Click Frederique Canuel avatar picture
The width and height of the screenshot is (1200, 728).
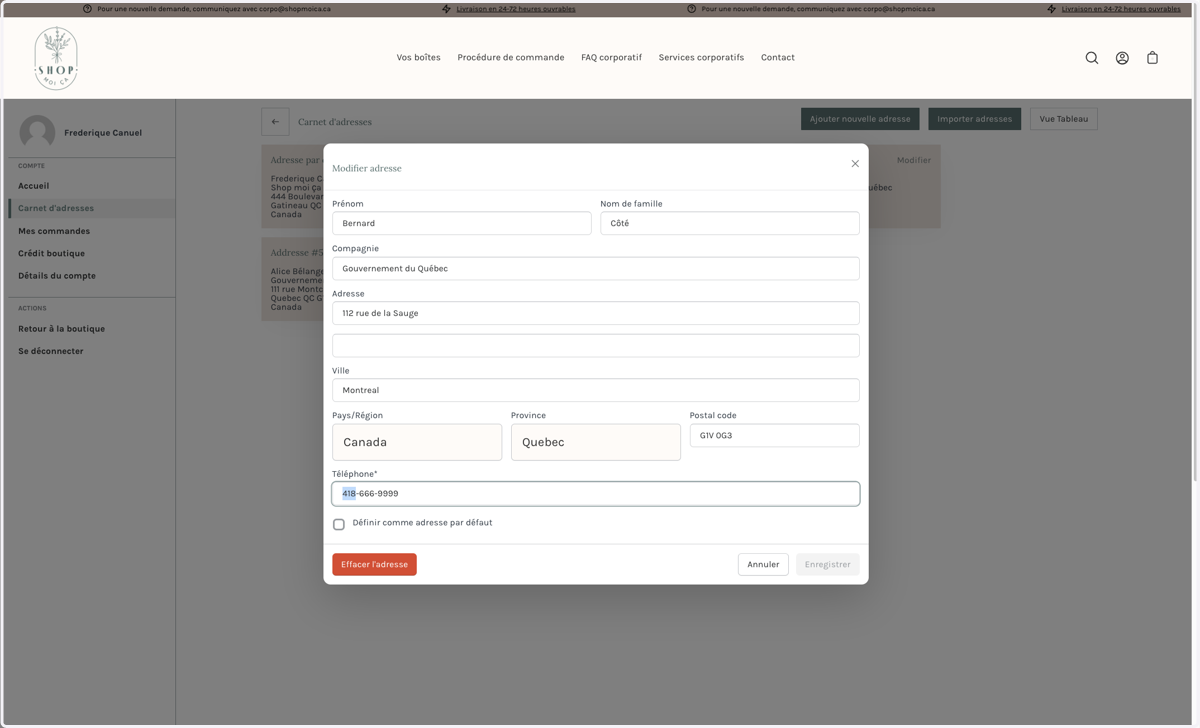click(37, 133)
